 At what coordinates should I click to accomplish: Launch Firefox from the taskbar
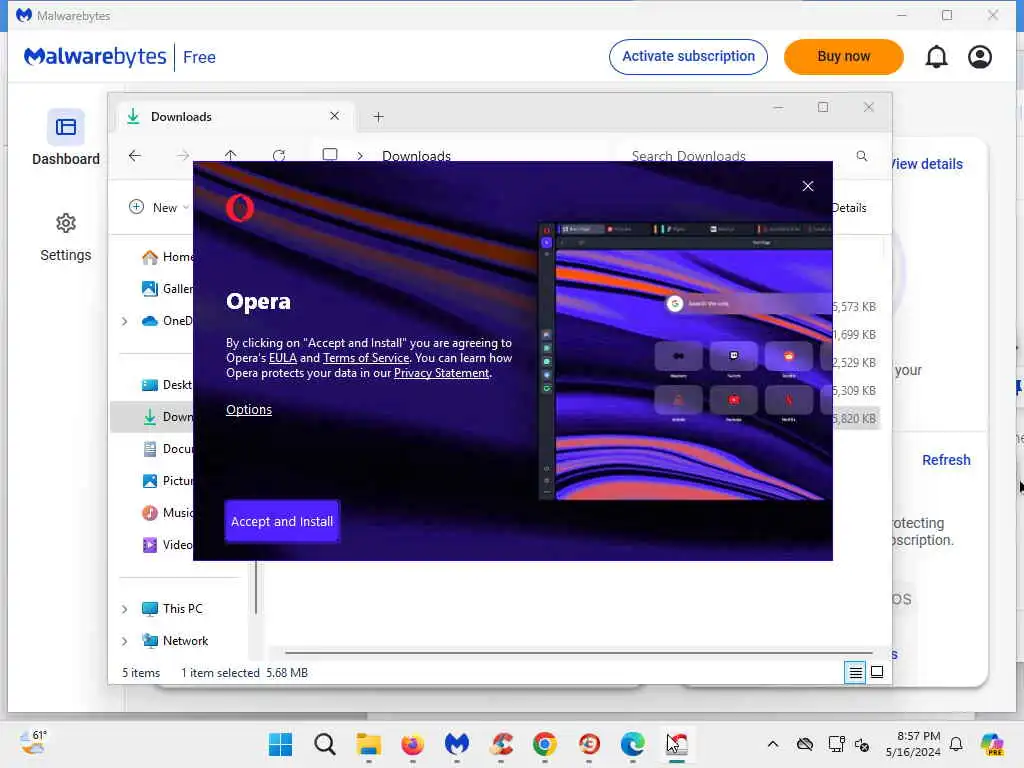[412, 744]
